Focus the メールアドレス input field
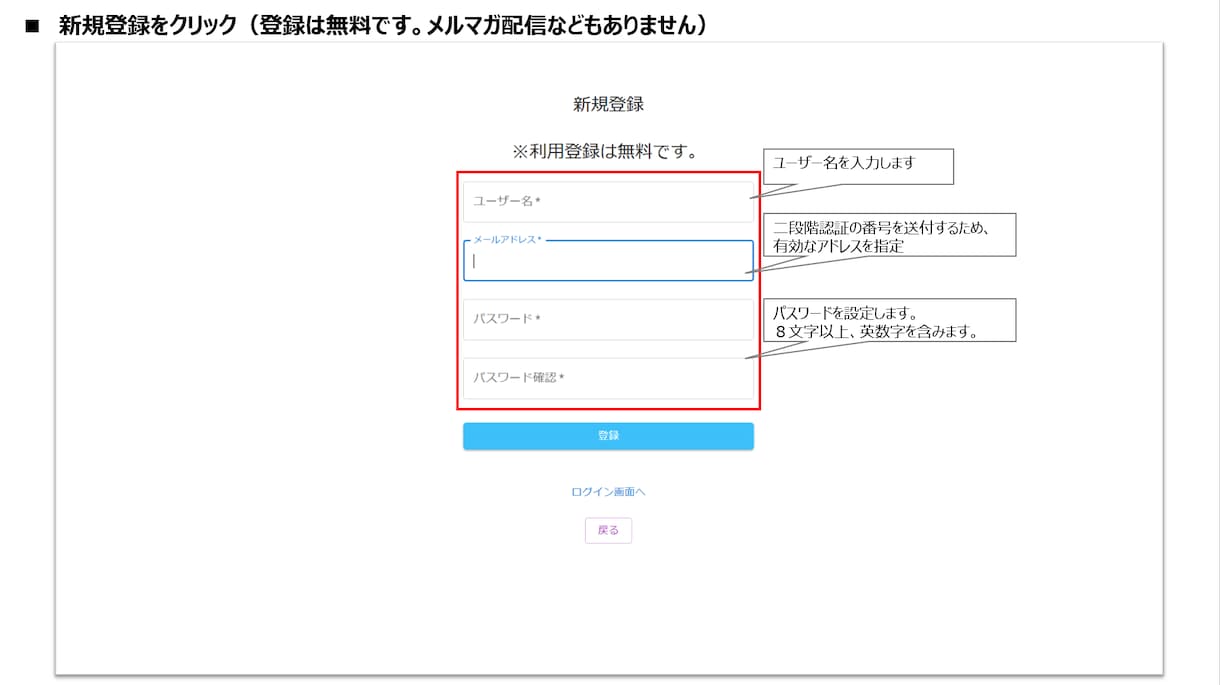Screen dimensions: 1220x685 point(608,260)
